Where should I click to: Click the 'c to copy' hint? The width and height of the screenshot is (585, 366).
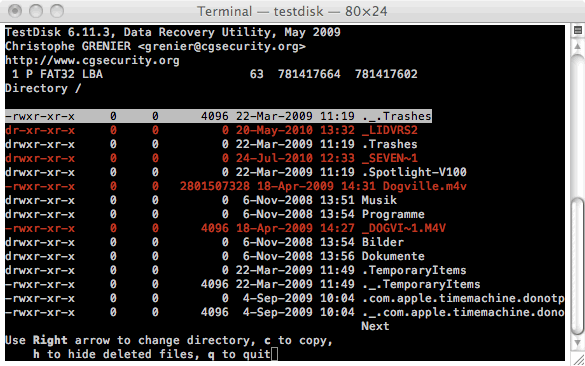pos(298,340)
